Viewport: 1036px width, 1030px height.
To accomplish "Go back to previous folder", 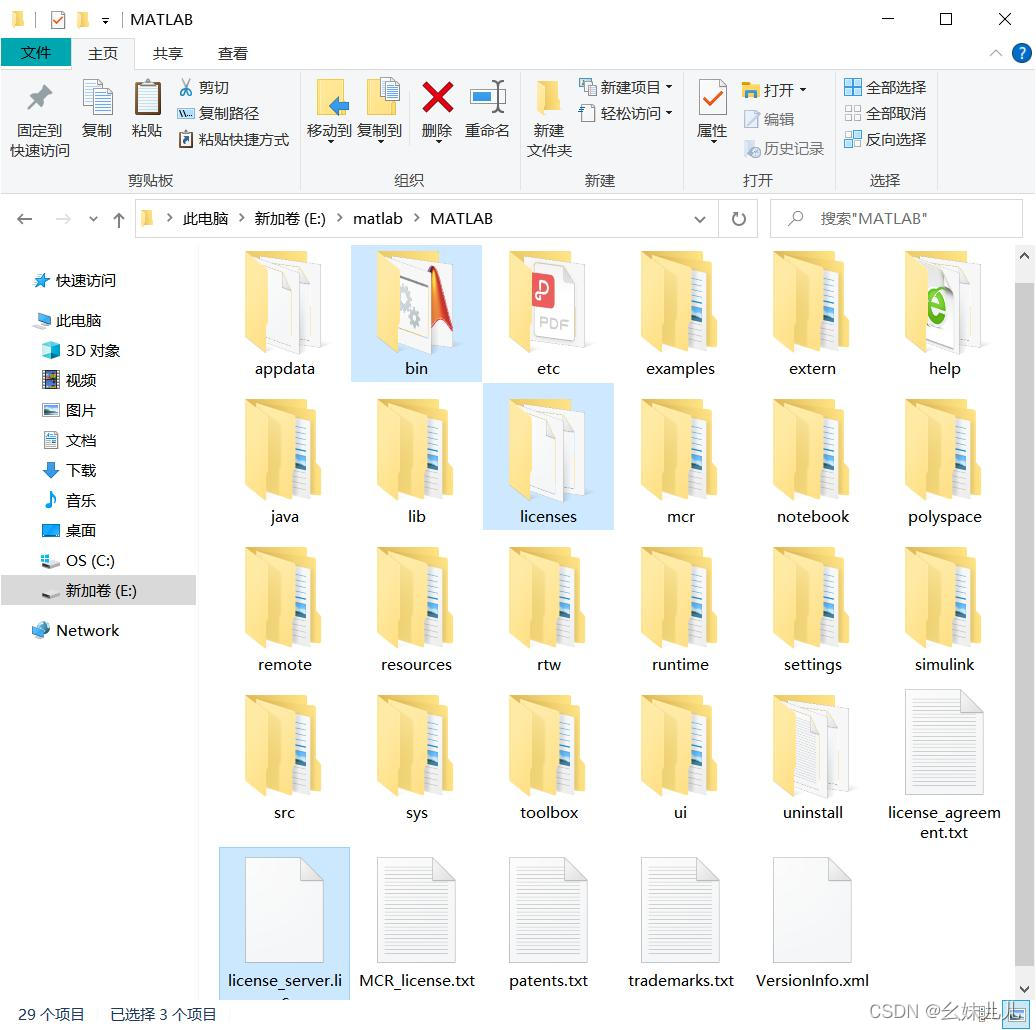I will (x=24, y=219).
